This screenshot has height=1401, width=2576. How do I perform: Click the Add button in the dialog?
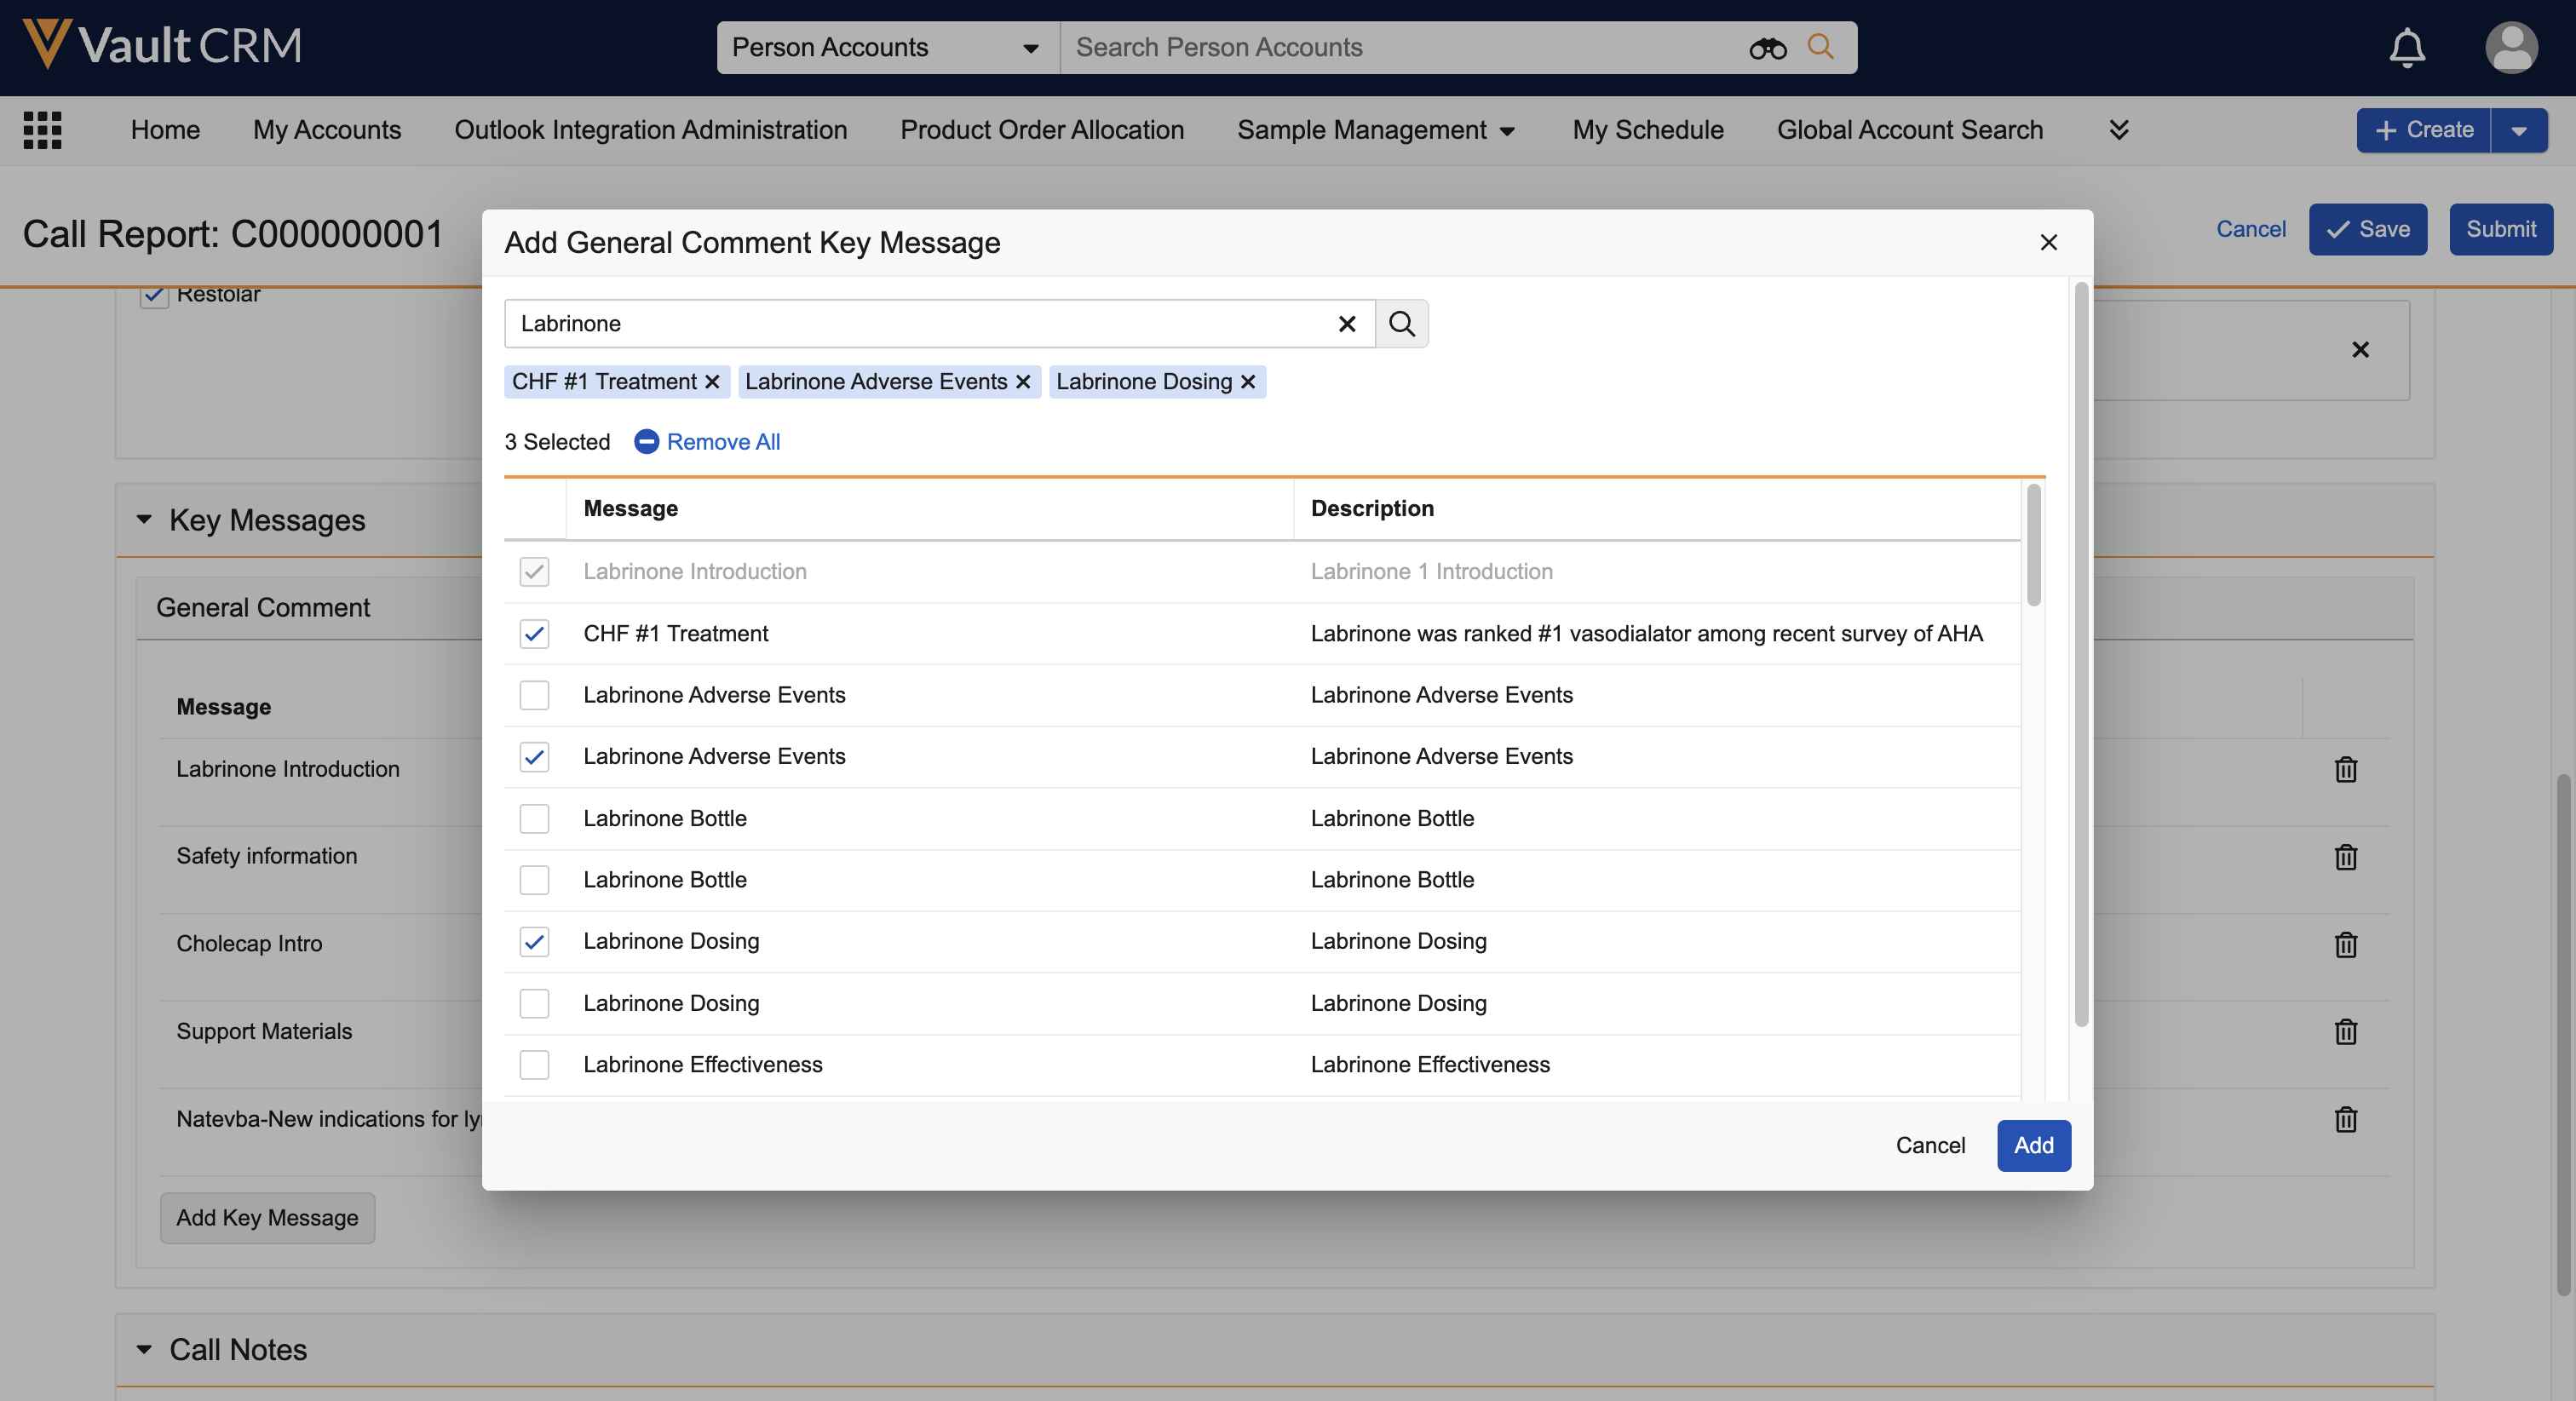(x=2033, y=1145)
